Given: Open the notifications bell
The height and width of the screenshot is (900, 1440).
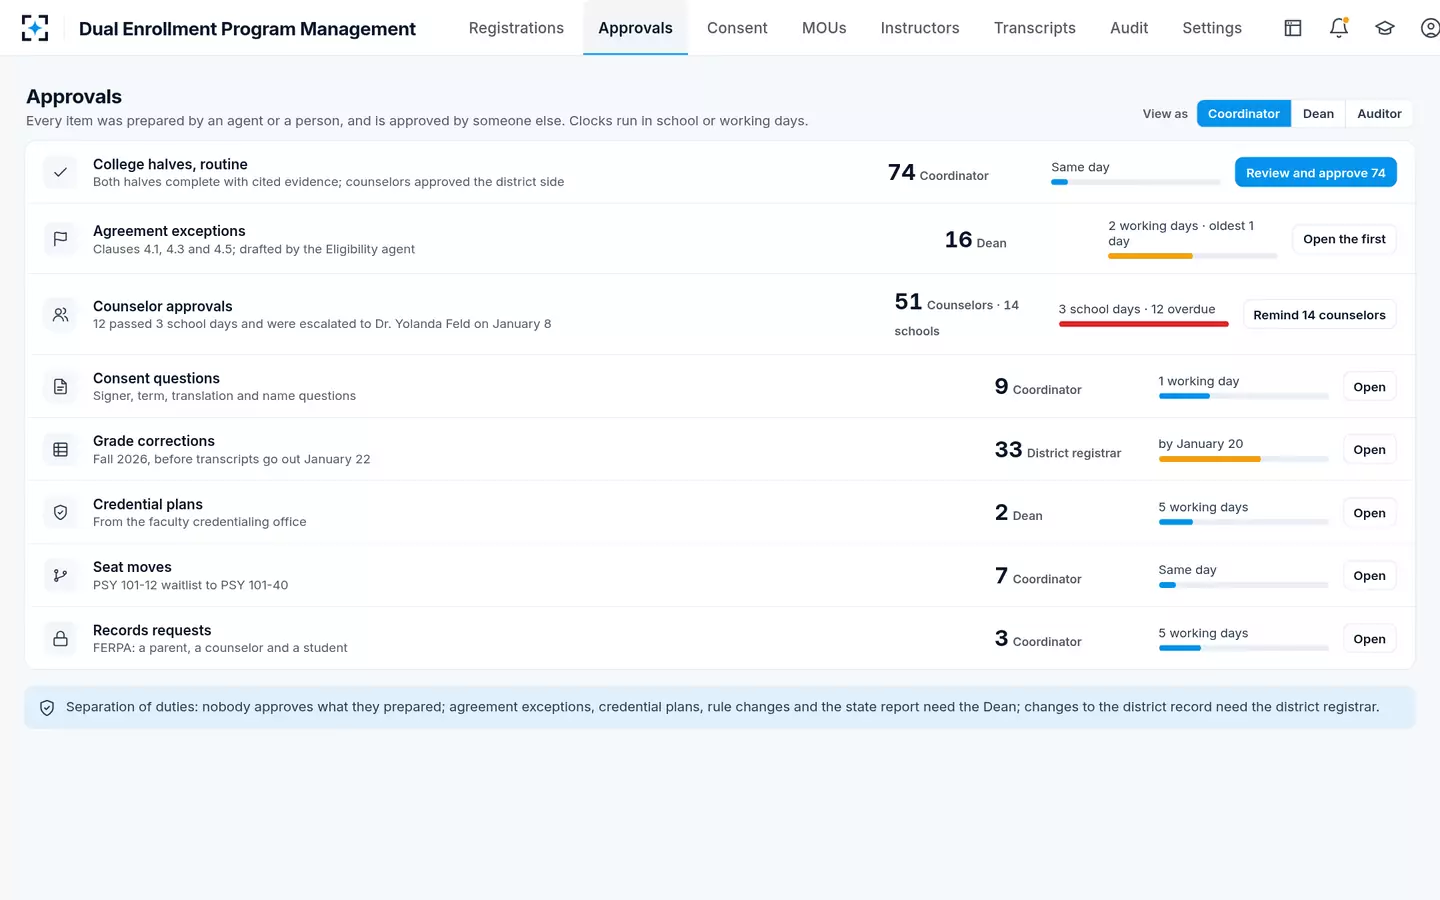Looking at the screenshot, I should [1339, 28].
